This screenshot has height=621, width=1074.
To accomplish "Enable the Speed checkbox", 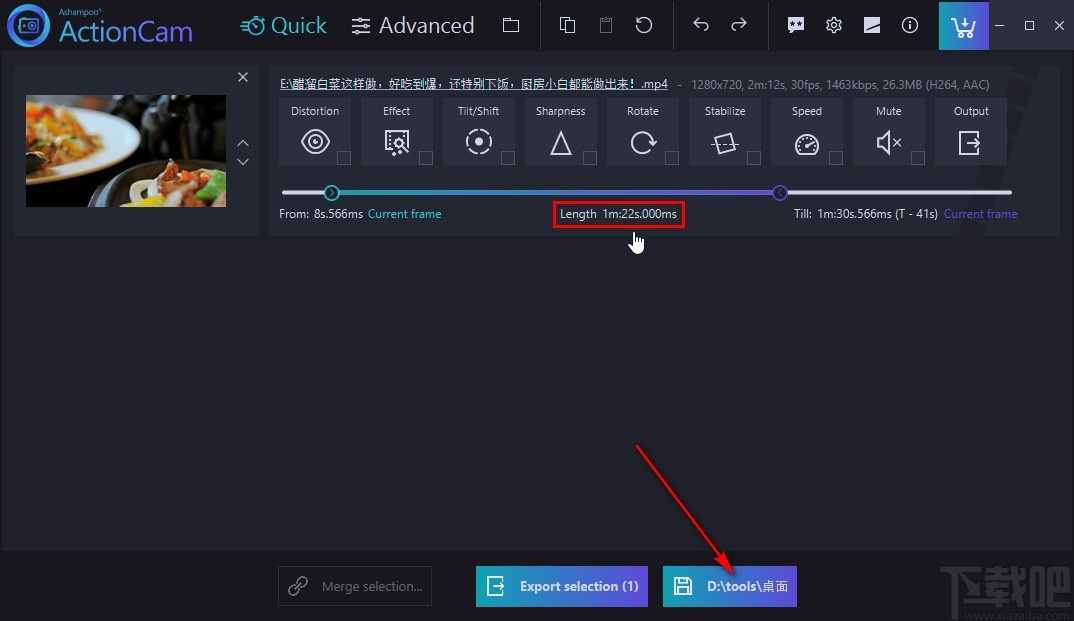I will pyautogui.click(x=836, y=158).
